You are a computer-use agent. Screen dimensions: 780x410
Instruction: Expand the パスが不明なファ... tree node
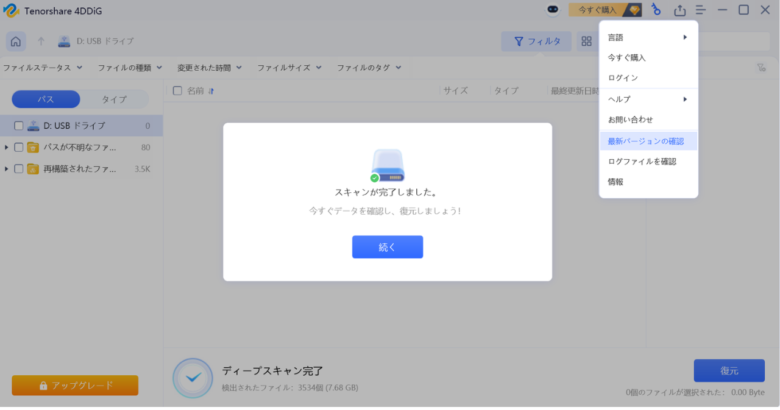6,147
